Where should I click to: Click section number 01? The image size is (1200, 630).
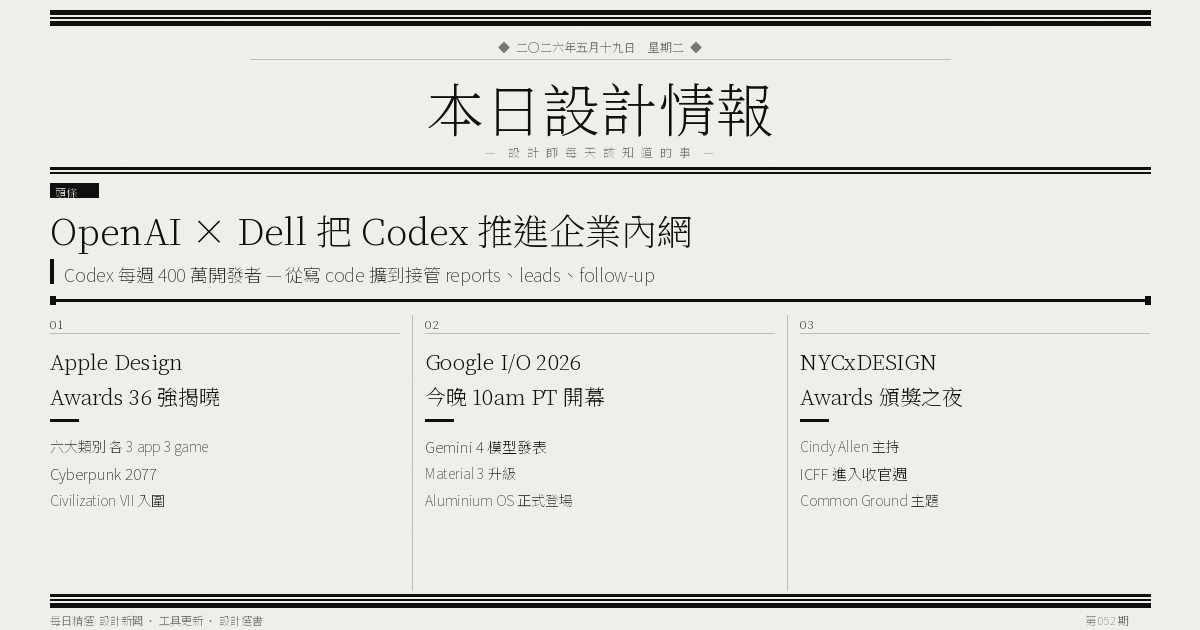pos(57,325)
